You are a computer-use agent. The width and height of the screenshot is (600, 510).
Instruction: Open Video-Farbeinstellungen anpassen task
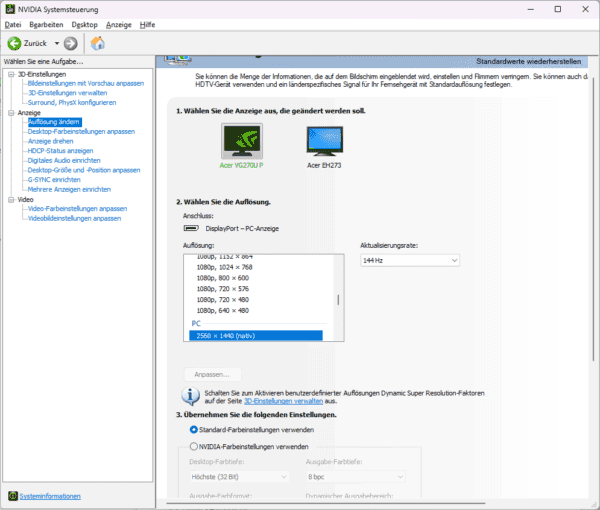pos(77,209)
